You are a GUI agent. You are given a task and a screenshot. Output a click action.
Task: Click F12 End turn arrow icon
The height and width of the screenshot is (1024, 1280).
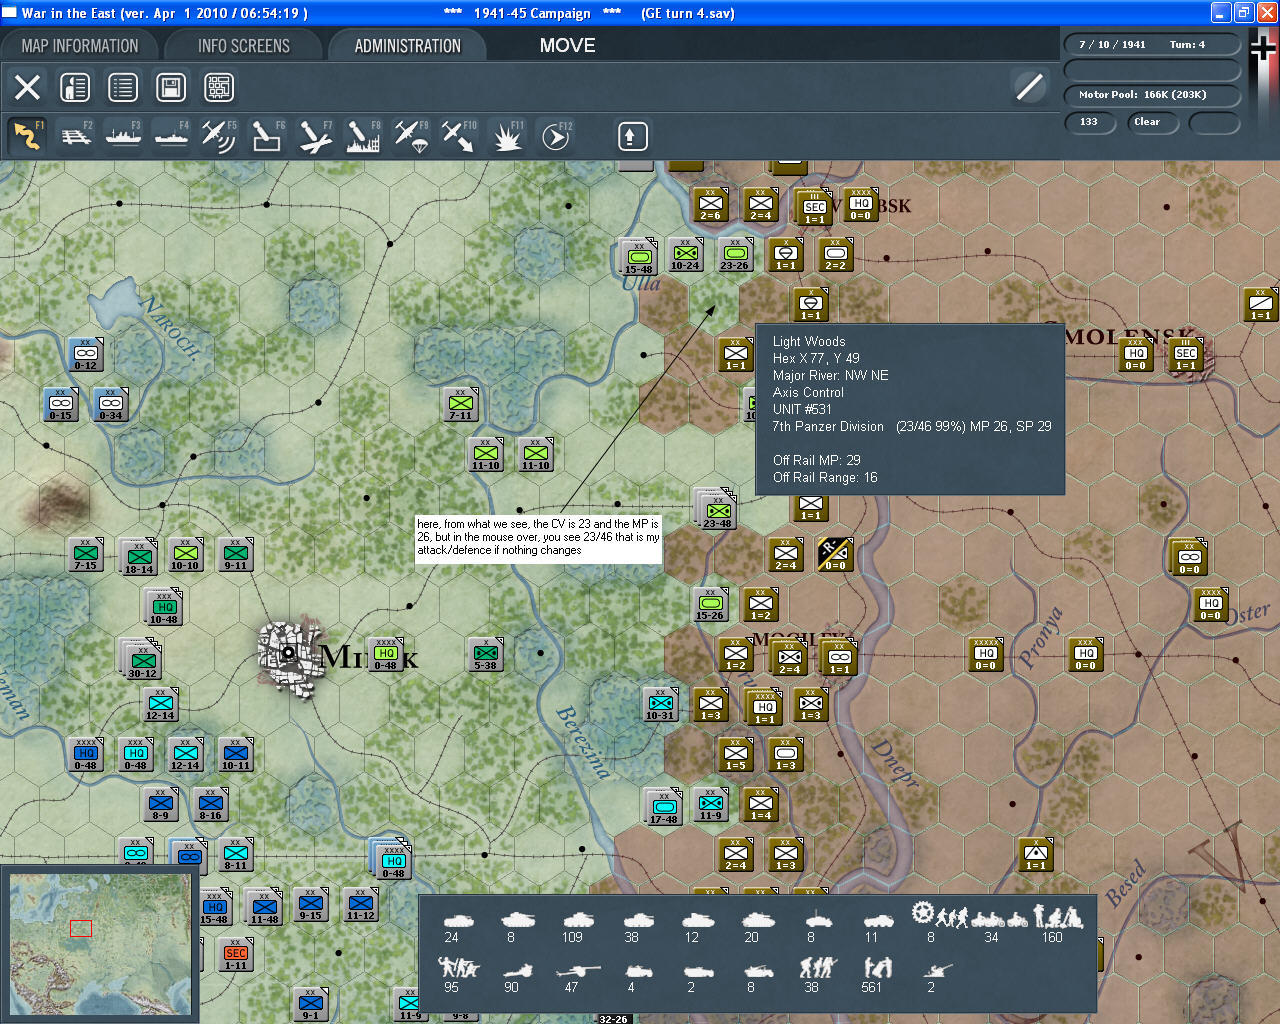pyautogui.click(x=555, y=136)
